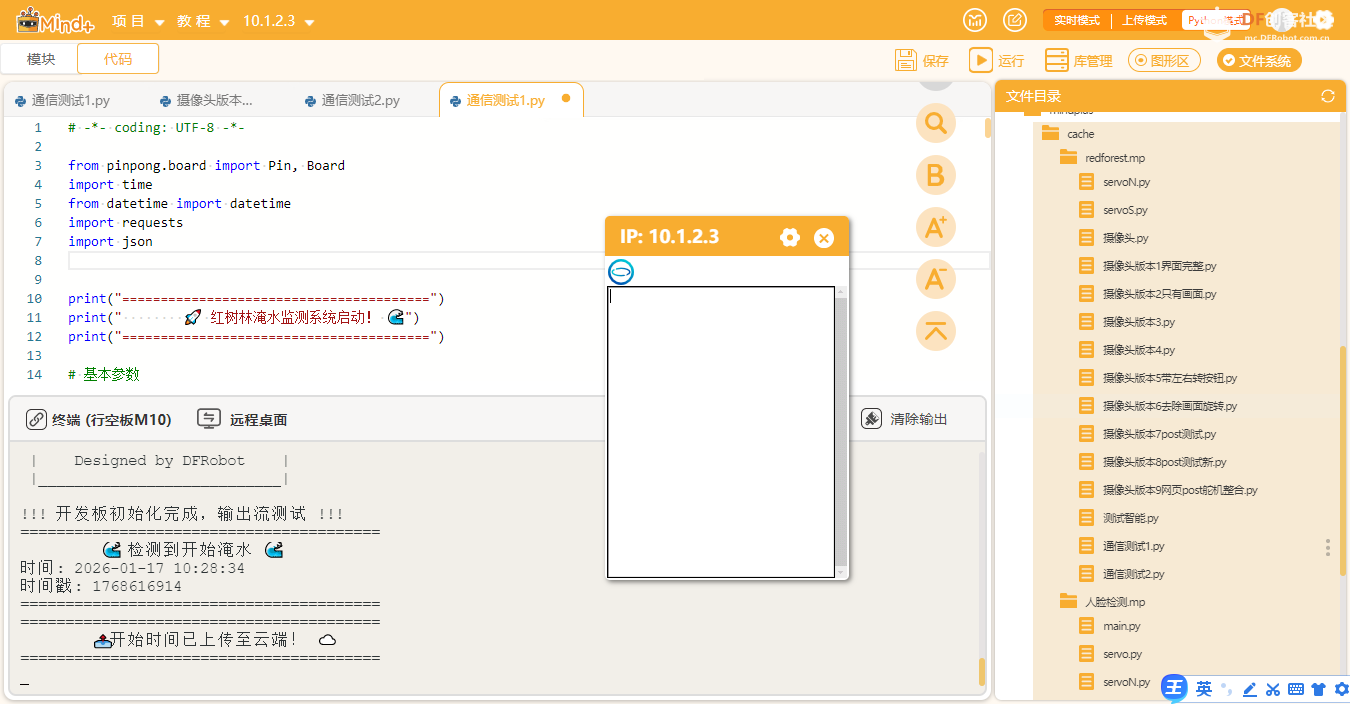
Task: Open settings gear in IP 10.1.2.3 popup
Action: [x=790, y=237]
